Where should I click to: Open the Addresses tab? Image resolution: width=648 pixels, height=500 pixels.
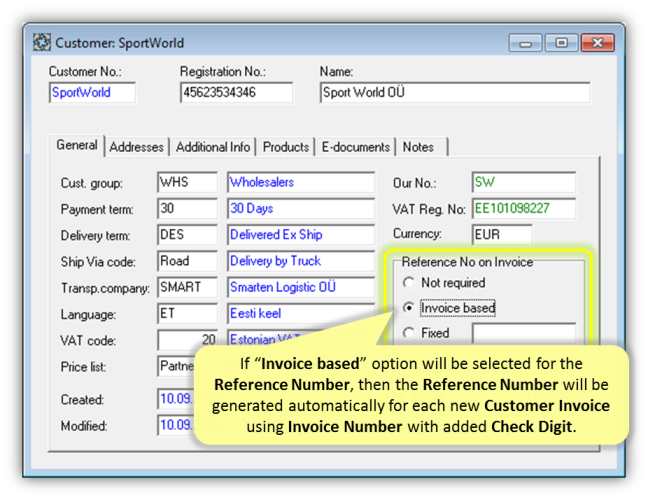click(x=137, y=147)
